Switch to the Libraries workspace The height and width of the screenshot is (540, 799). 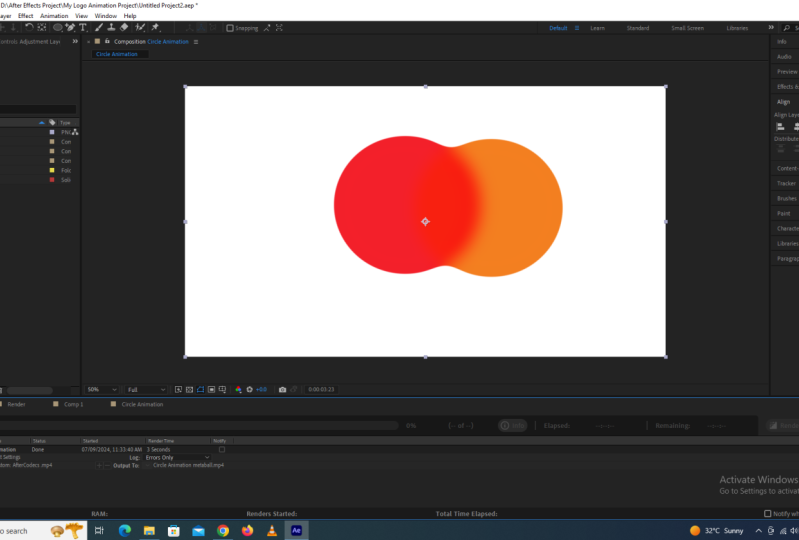coord(737,28)
